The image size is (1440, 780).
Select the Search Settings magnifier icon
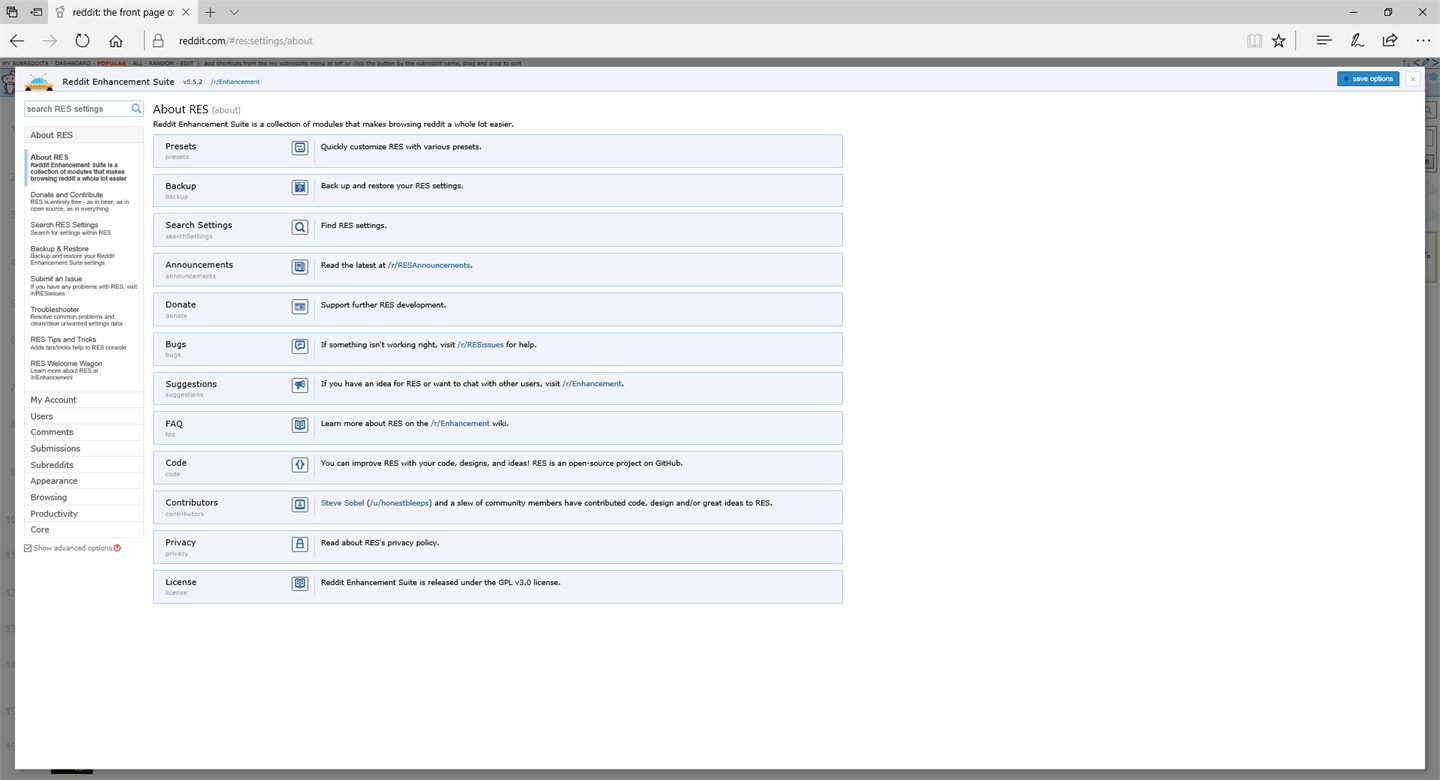pos(299,227)
